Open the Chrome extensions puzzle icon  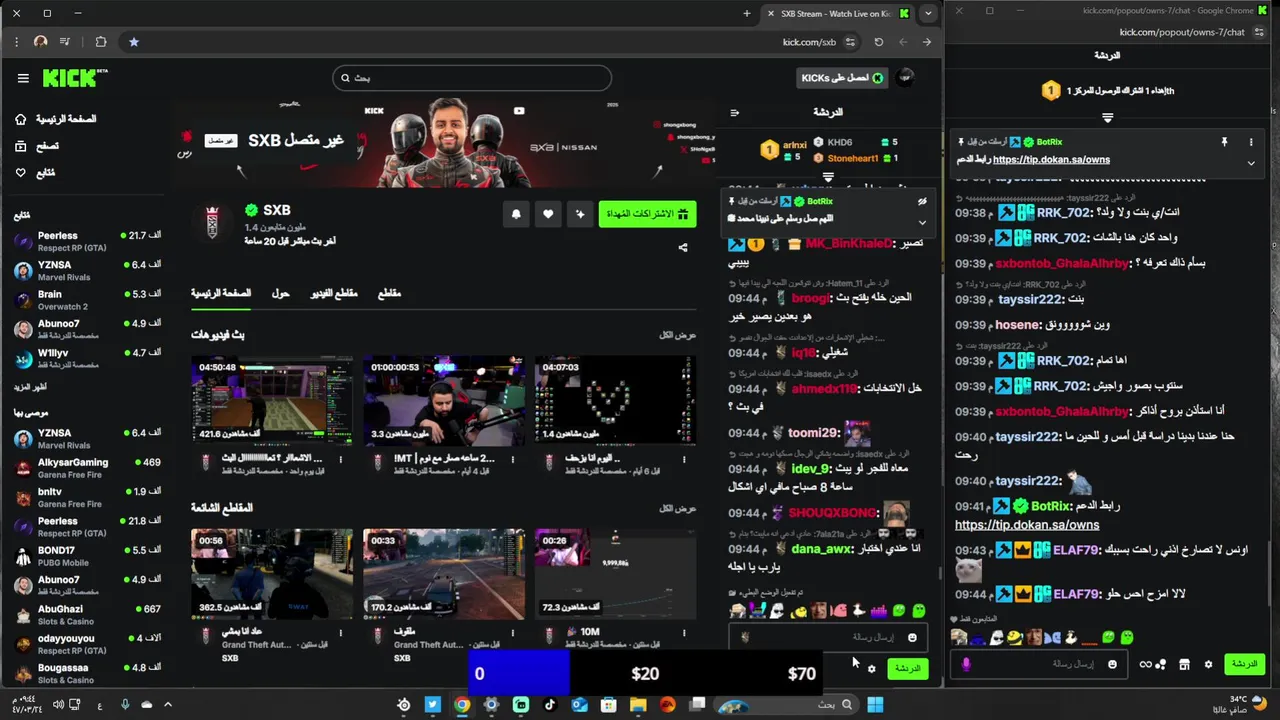(x=101, y=42)
